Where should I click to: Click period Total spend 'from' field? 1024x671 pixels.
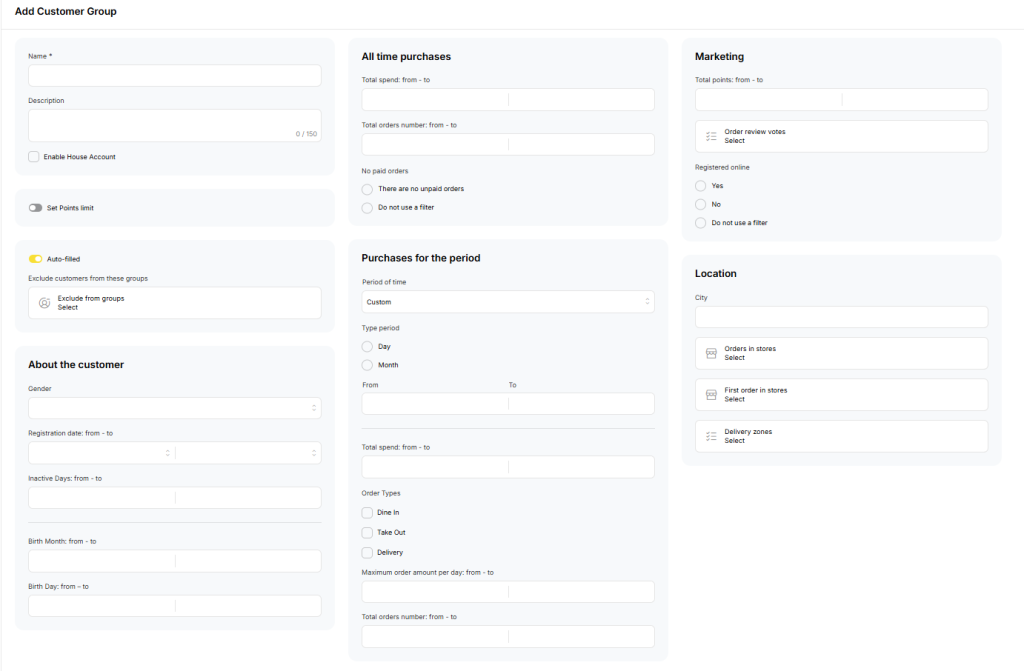435,467
